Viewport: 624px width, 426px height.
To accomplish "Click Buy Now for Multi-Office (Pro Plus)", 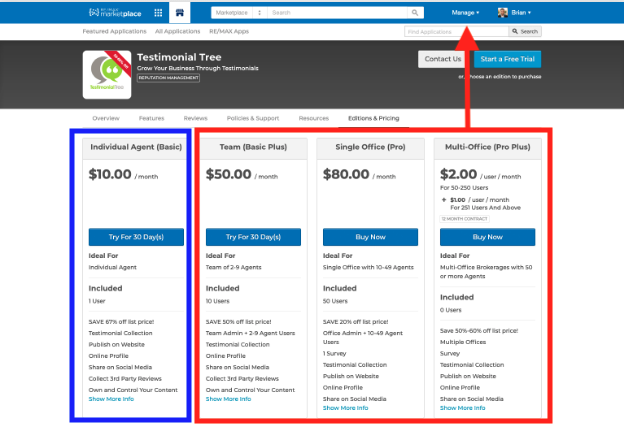I will pos(488,237).
